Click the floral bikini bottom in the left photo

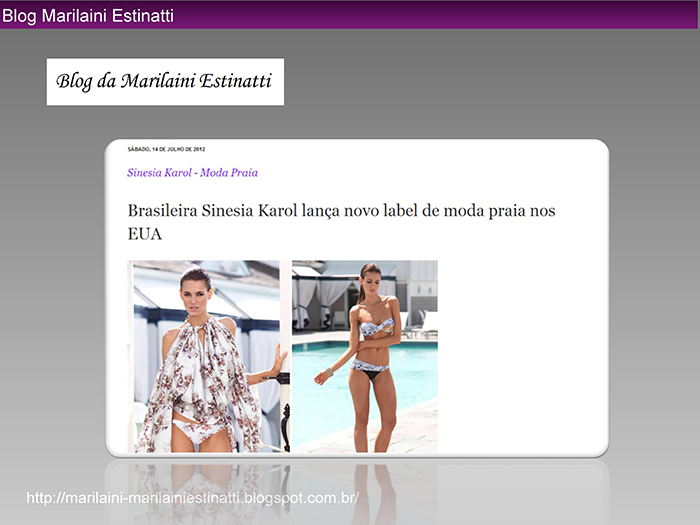click(199, 430)
